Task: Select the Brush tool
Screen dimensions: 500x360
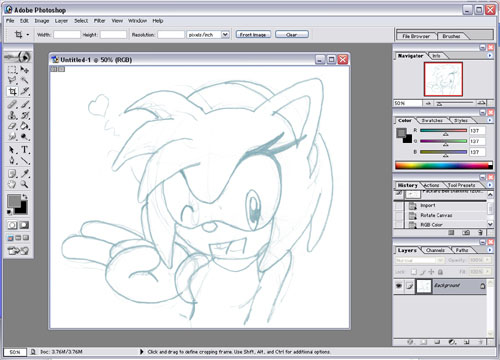Action: click(25, 105)
